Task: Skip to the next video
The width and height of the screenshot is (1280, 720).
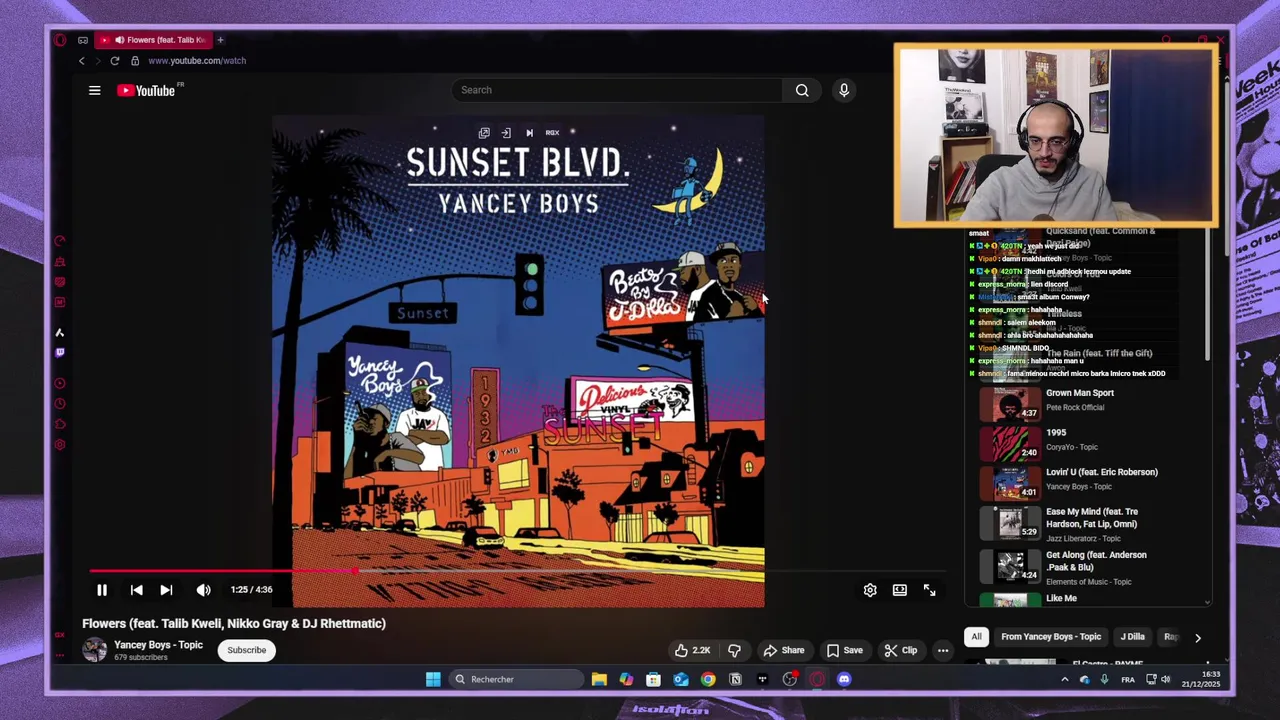Action: (x=166, y=590)
